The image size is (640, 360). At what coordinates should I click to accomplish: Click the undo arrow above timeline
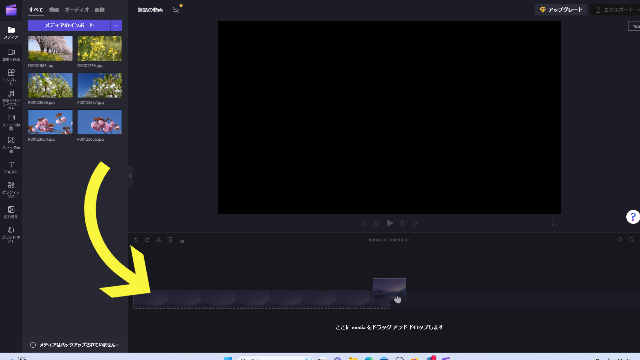click(x=136, y=240)
